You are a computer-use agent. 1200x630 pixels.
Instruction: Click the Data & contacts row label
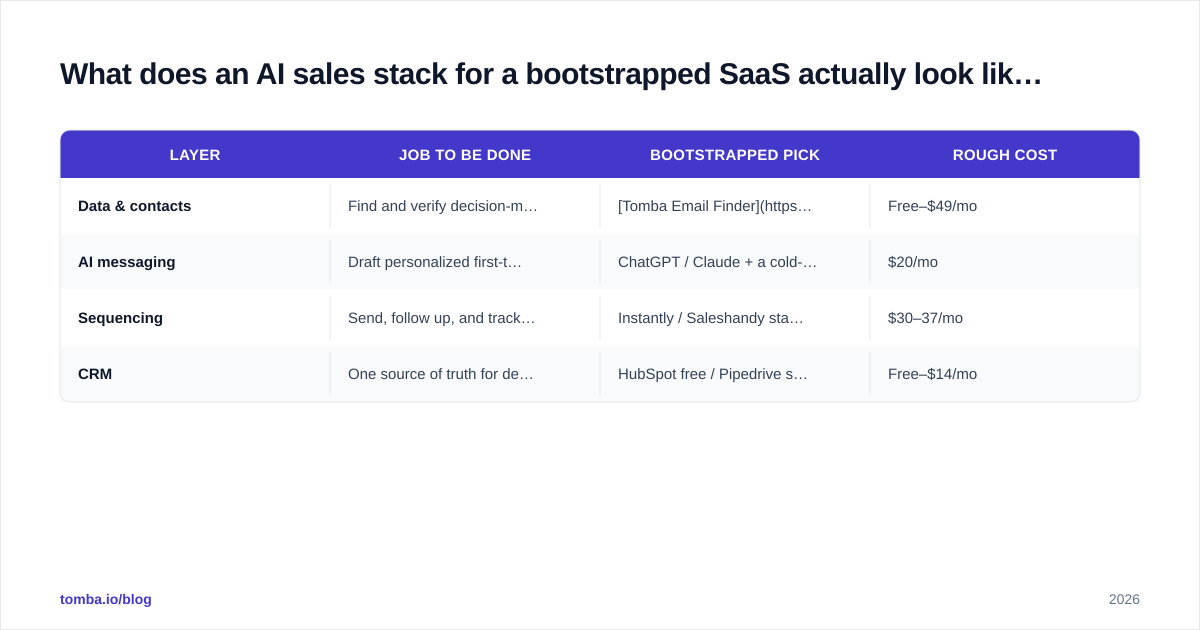tap(134, 206)
